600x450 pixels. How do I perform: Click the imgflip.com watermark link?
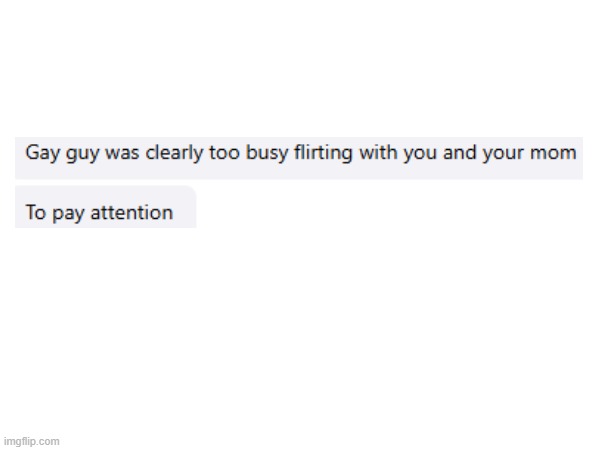pos(31,440)
